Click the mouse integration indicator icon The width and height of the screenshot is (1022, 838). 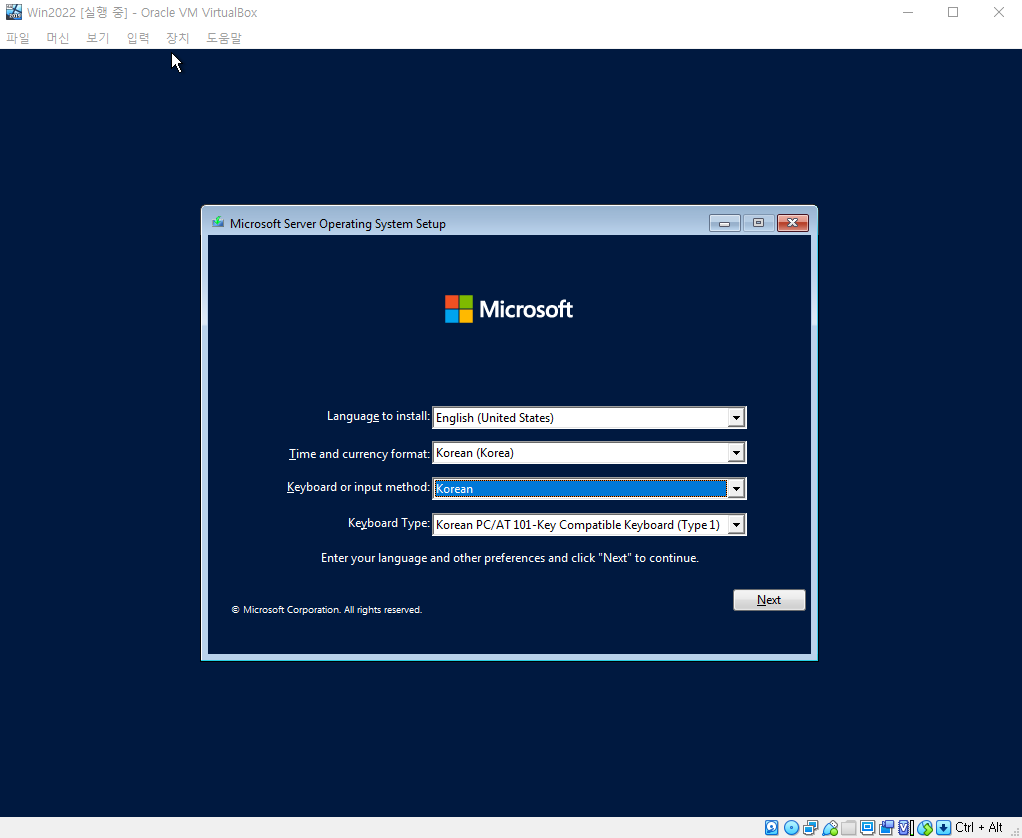click(925, 828)
